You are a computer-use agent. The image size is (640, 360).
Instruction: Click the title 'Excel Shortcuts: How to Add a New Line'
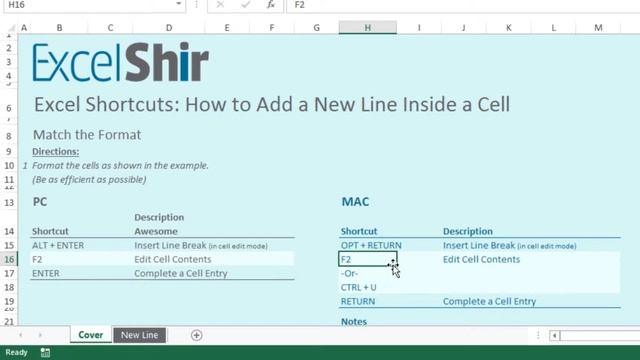(x=272, y=104)
